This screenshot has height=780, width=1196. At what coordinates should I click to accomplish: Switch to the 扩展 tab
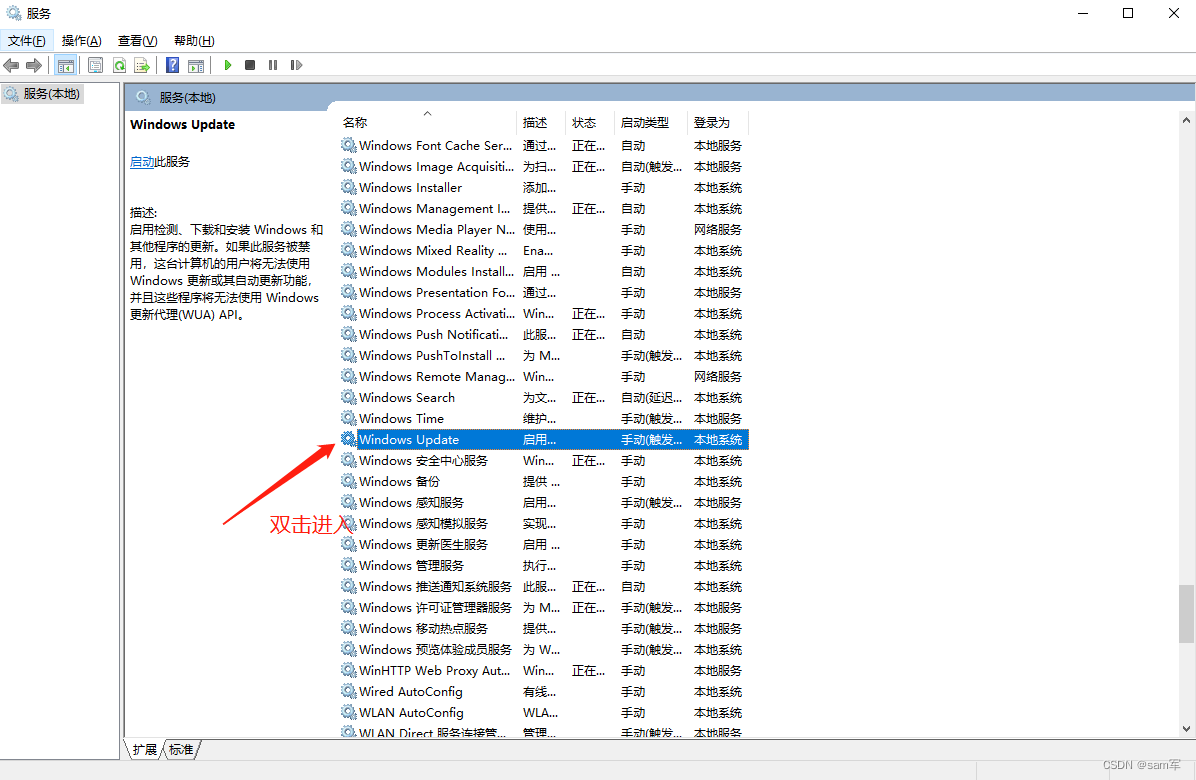144,750
